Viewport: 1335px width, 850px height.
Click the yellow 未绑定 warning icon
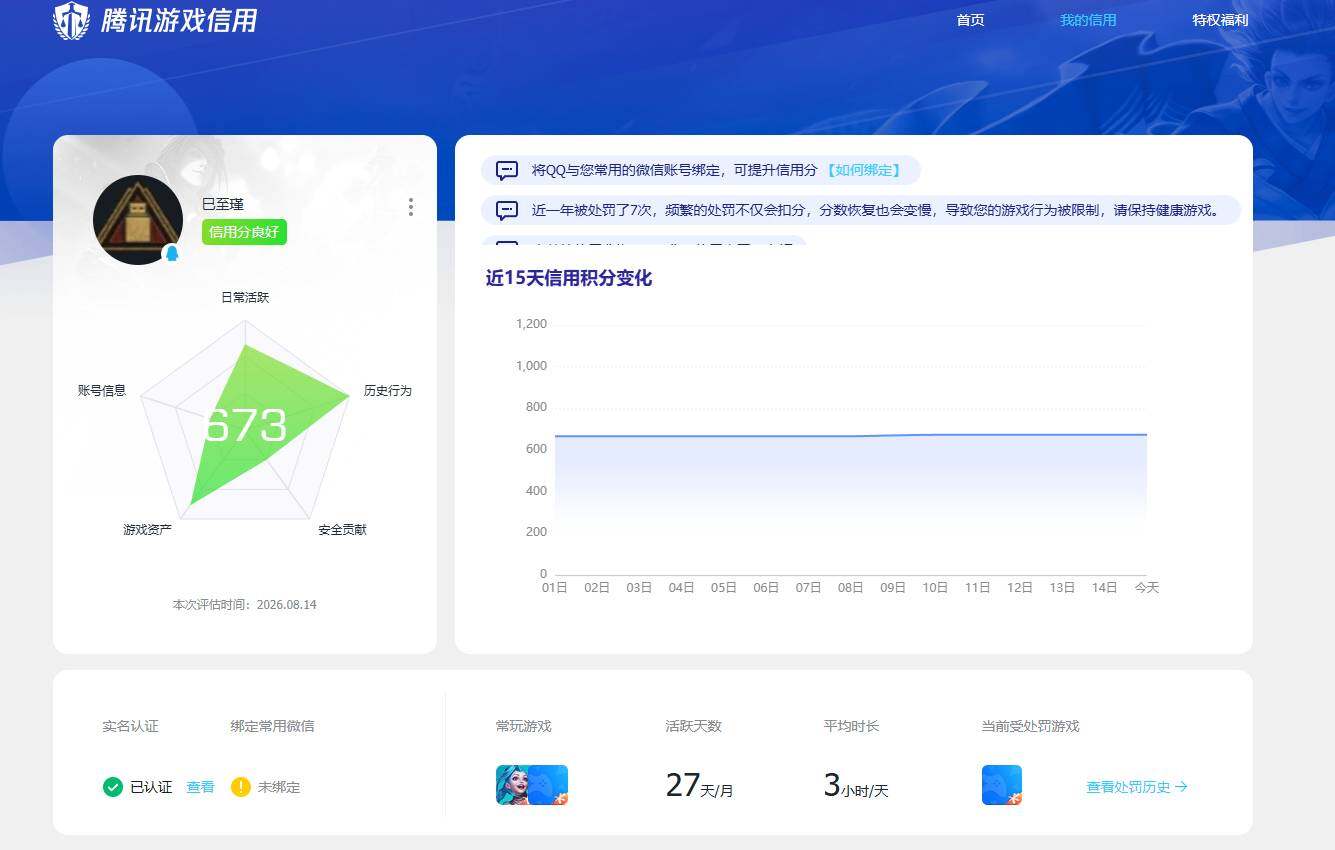tap(241, 787)
